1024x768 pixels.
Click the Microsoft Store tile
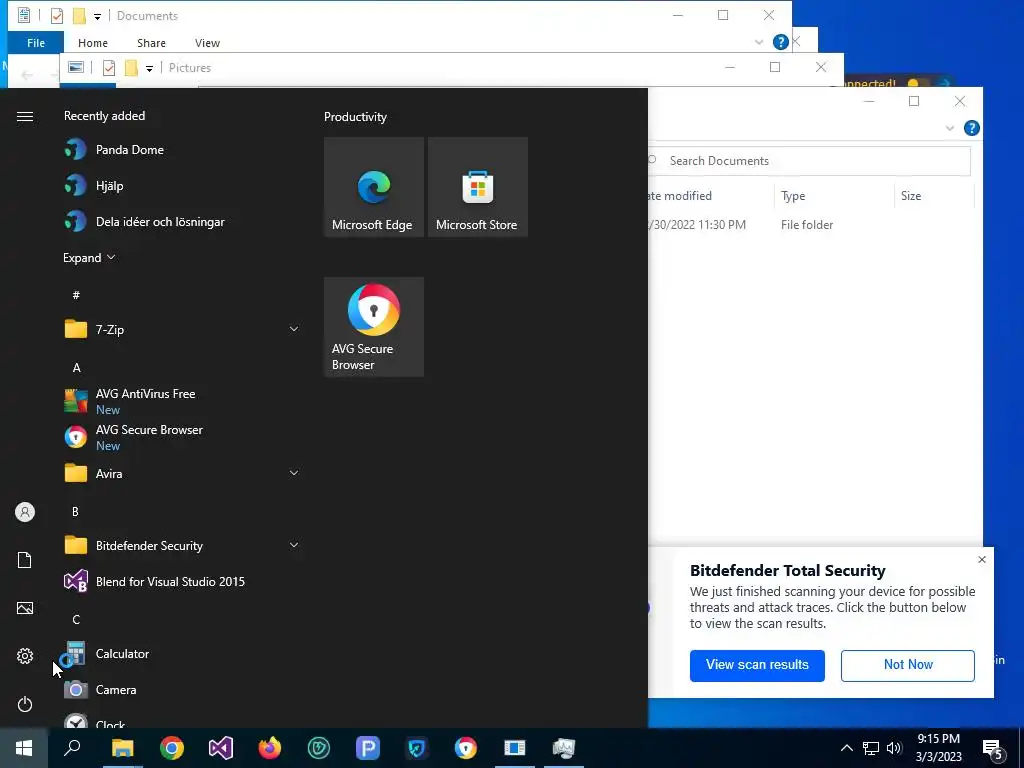click(477, 187)
